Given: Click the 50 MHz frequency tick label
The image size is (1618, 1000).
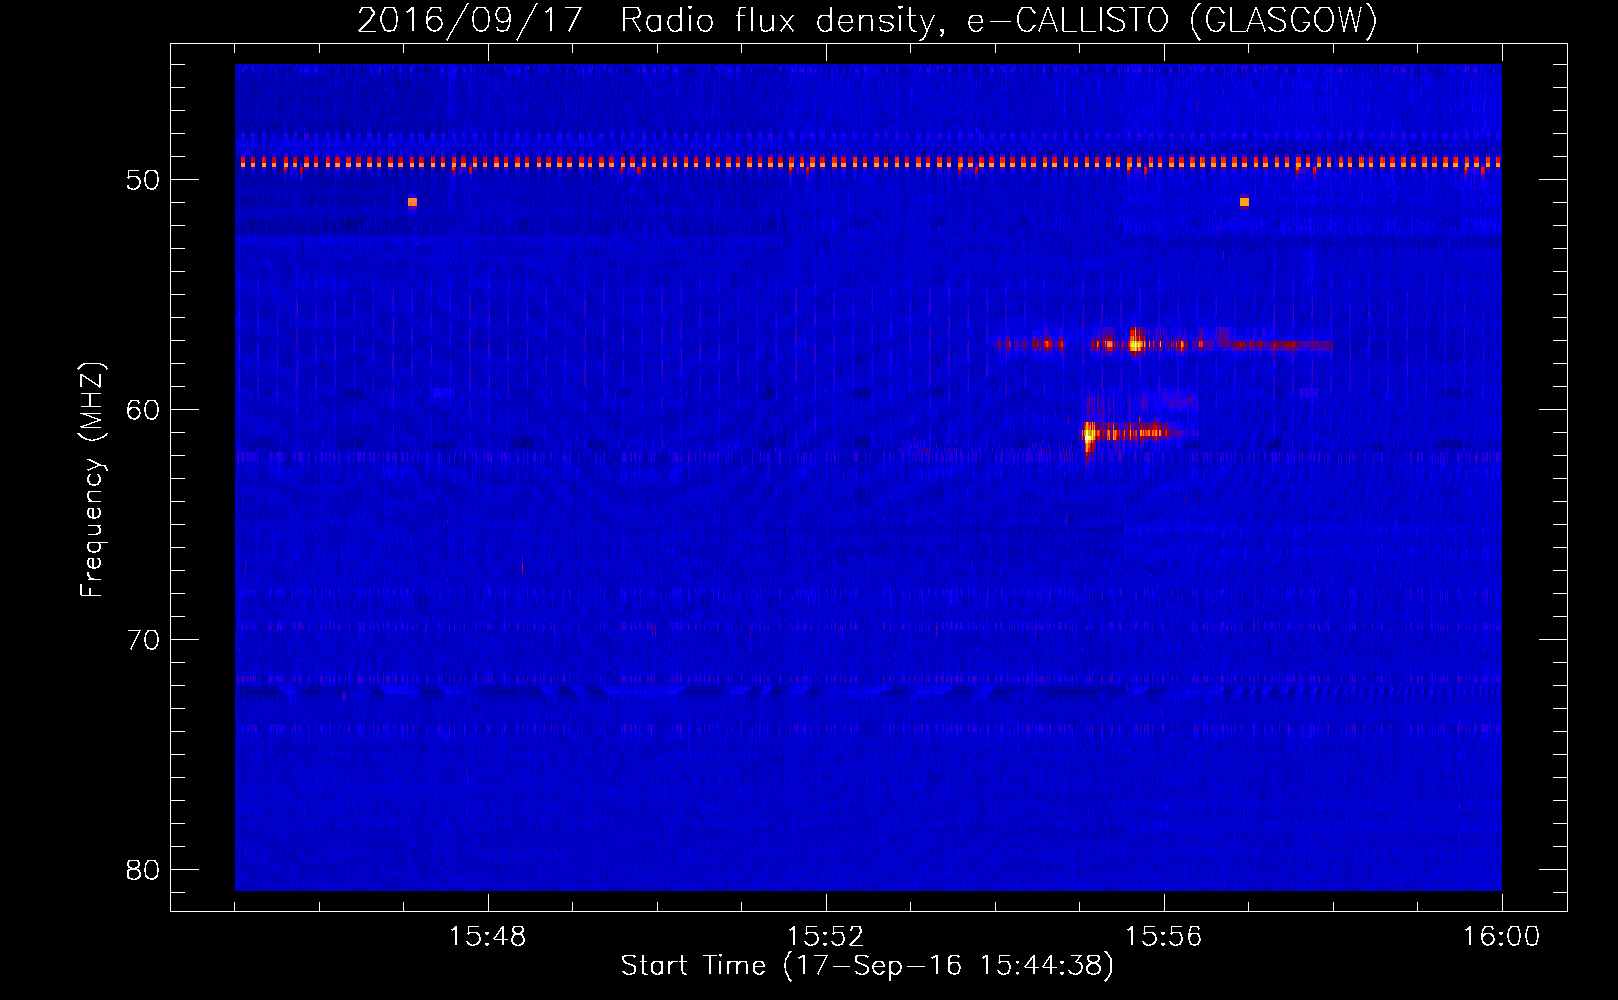Looking at the screenshot, I should coord(143,180).
